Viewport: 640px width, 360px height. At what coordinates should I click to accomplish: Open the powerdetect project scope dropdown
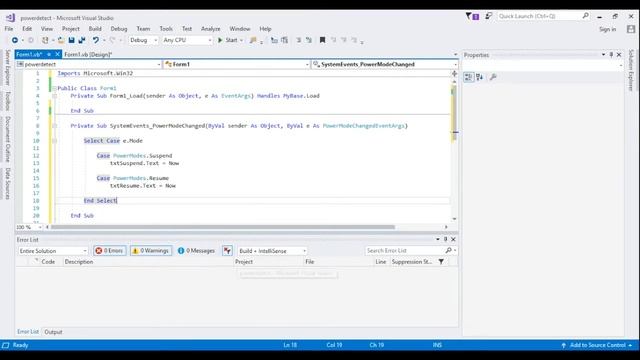pos(89,64)
